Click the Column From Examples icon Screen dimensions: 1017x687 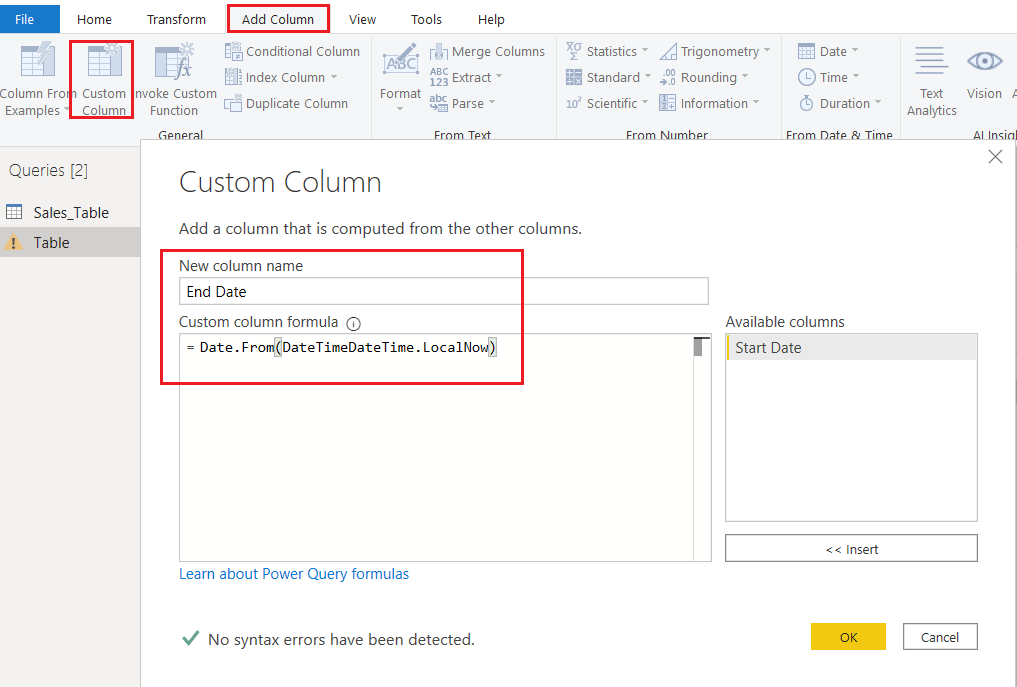[37, 79]
